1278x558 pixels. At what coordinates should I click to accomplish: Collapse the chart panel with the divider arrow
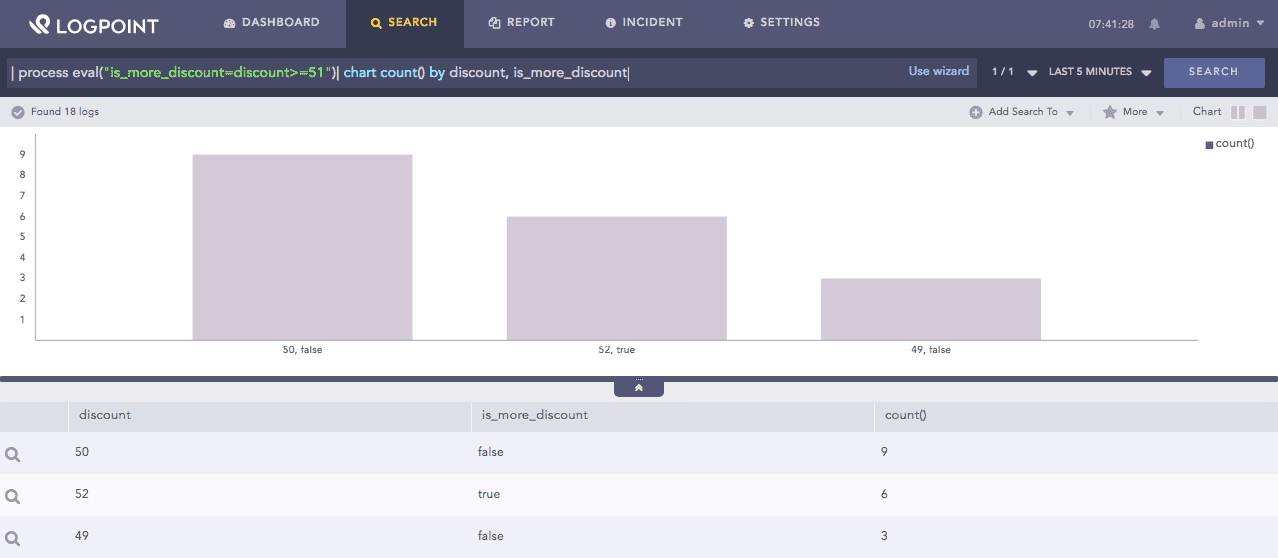pos(639,388)
